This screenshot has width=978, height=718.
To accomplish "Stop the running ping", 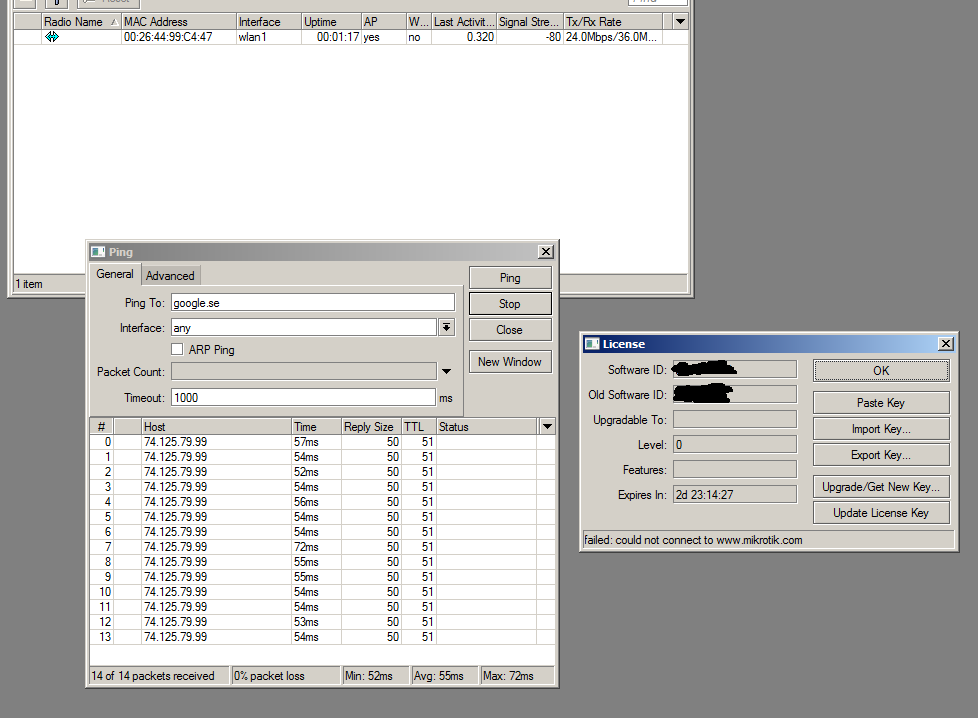I will pyautogui.click(x=510, y=304).
